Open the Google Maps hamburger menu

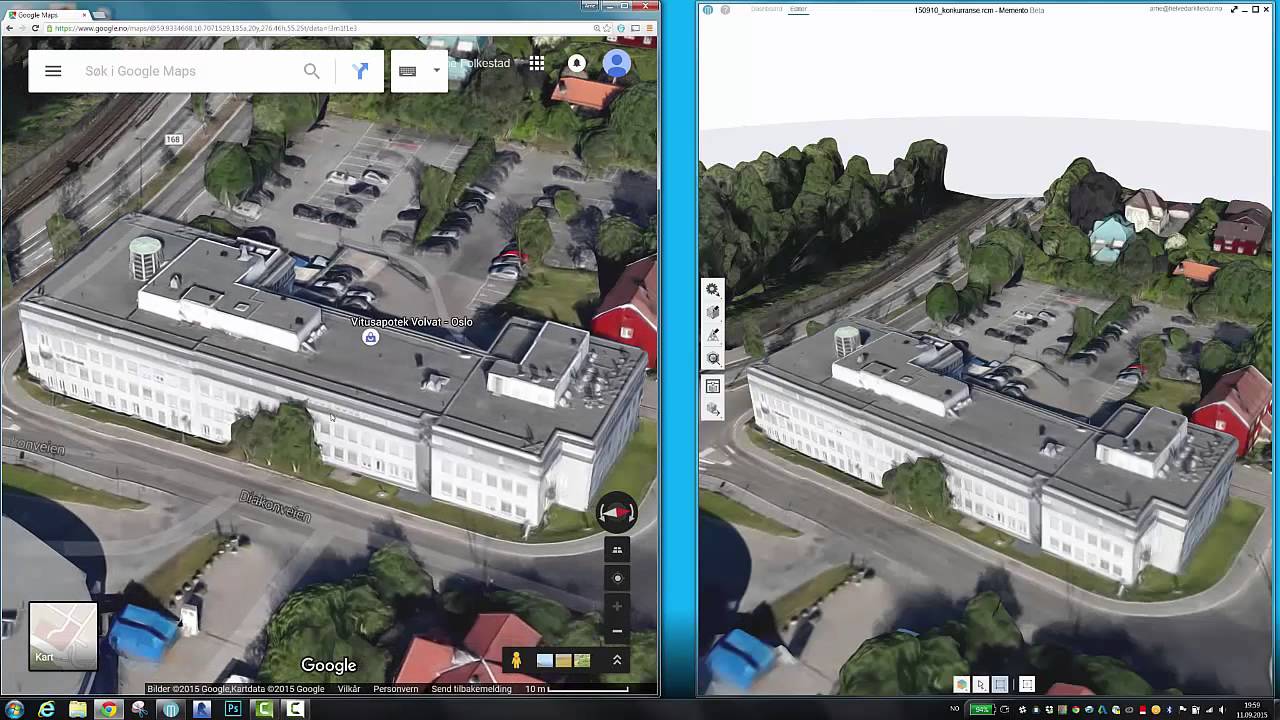pos(53,71)
